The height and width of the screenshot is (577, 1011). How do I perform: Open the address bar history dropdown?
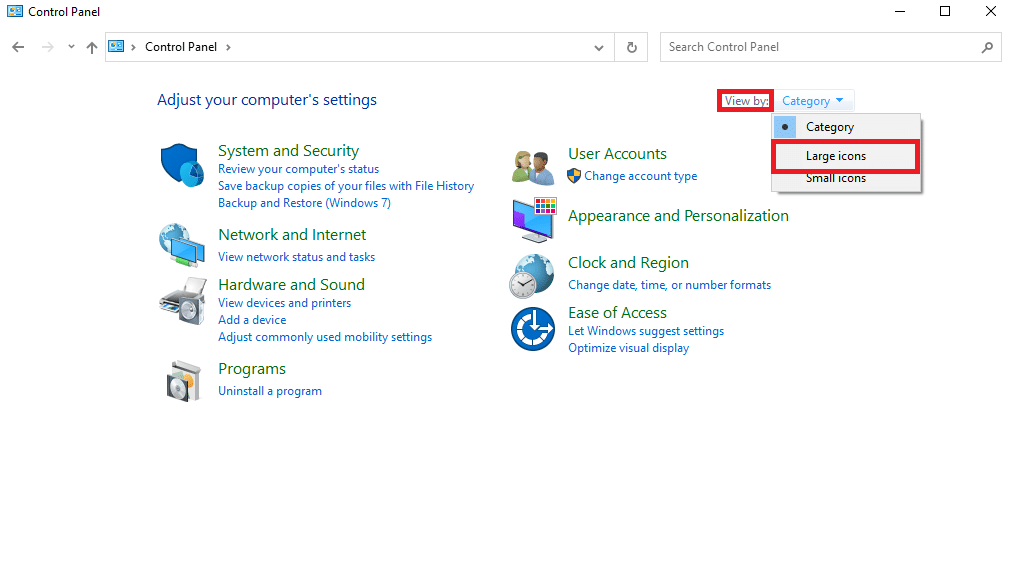(x=599, y=47)
